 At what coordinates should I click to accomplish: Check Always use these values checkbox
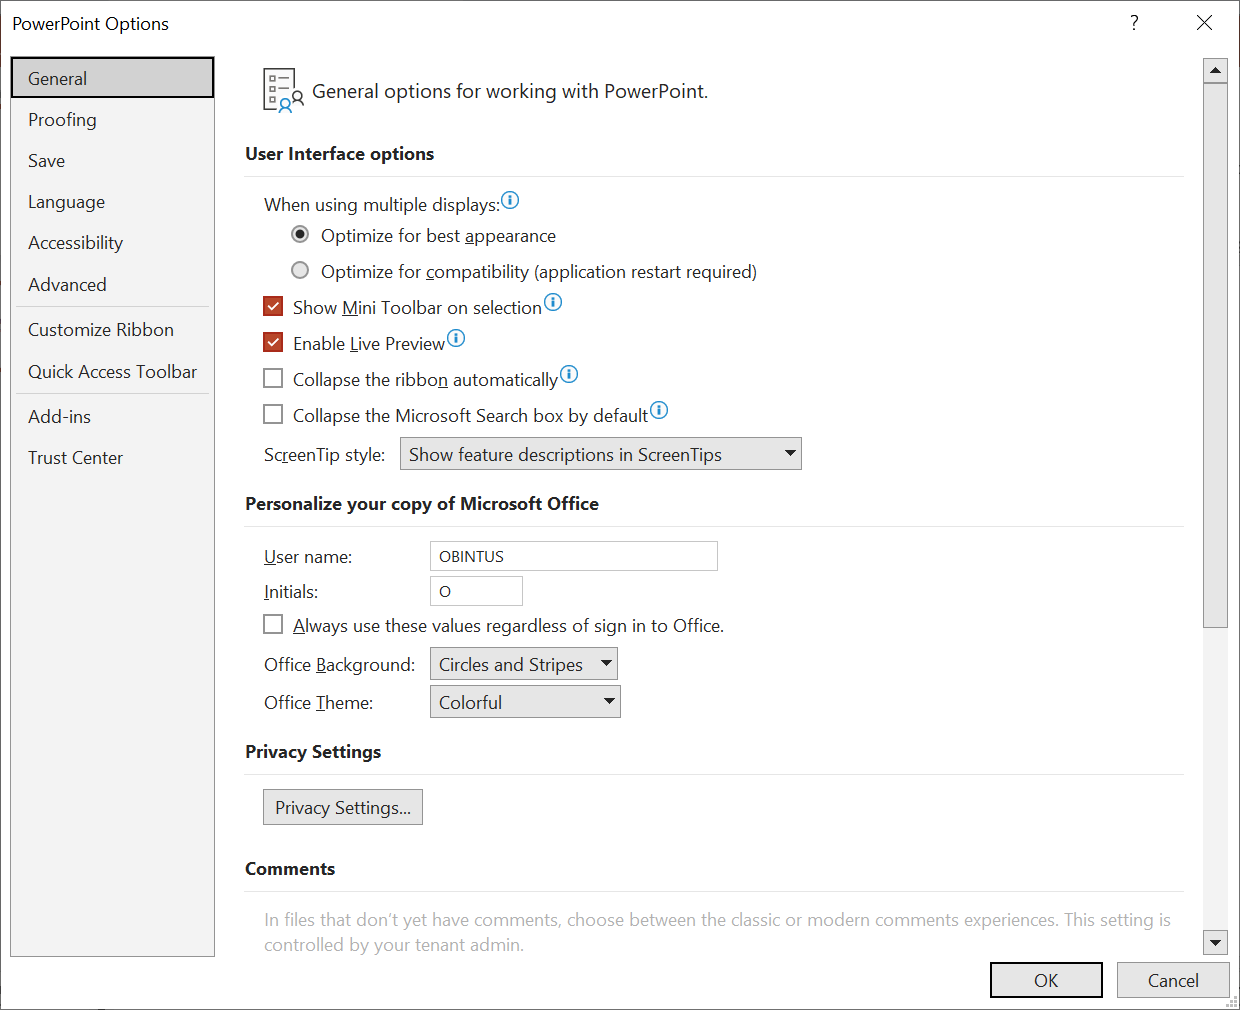[273, 625]
